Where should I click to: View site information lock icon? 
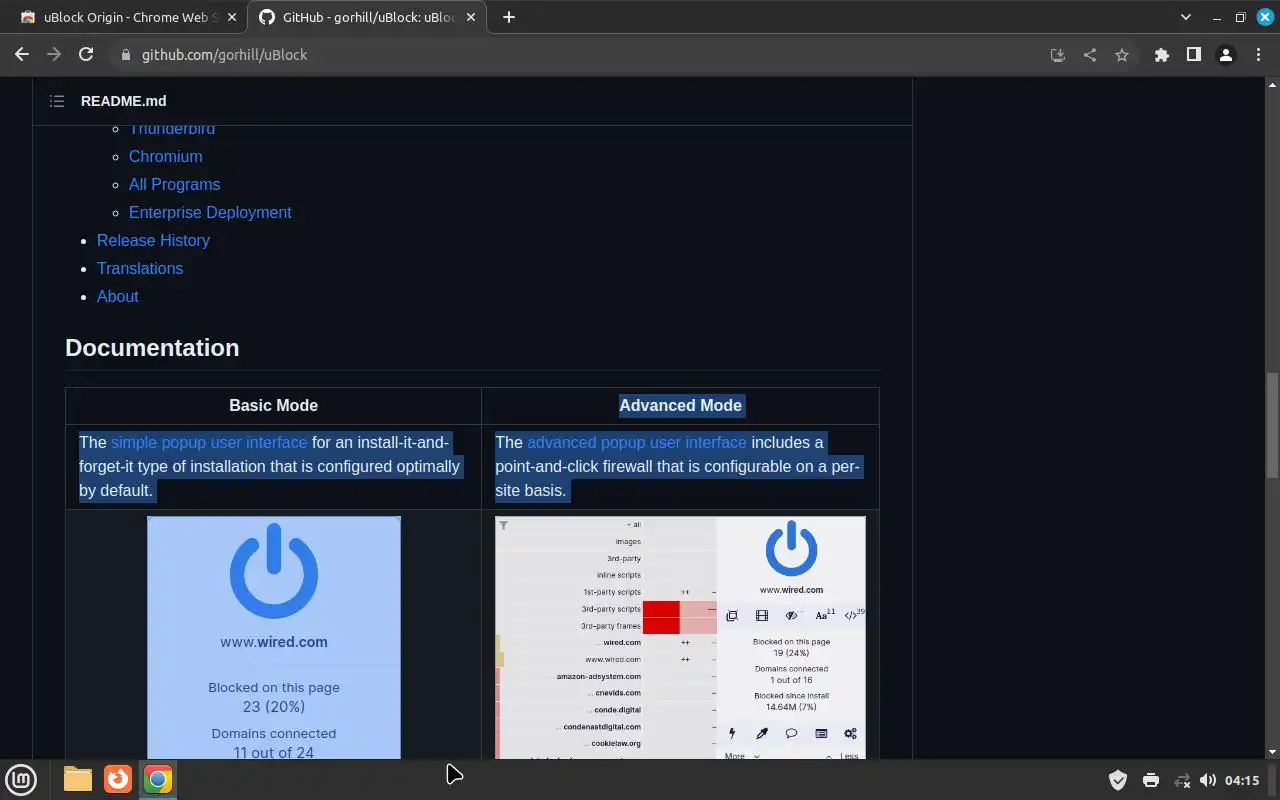pyautogui.click(x=125, y=55)
